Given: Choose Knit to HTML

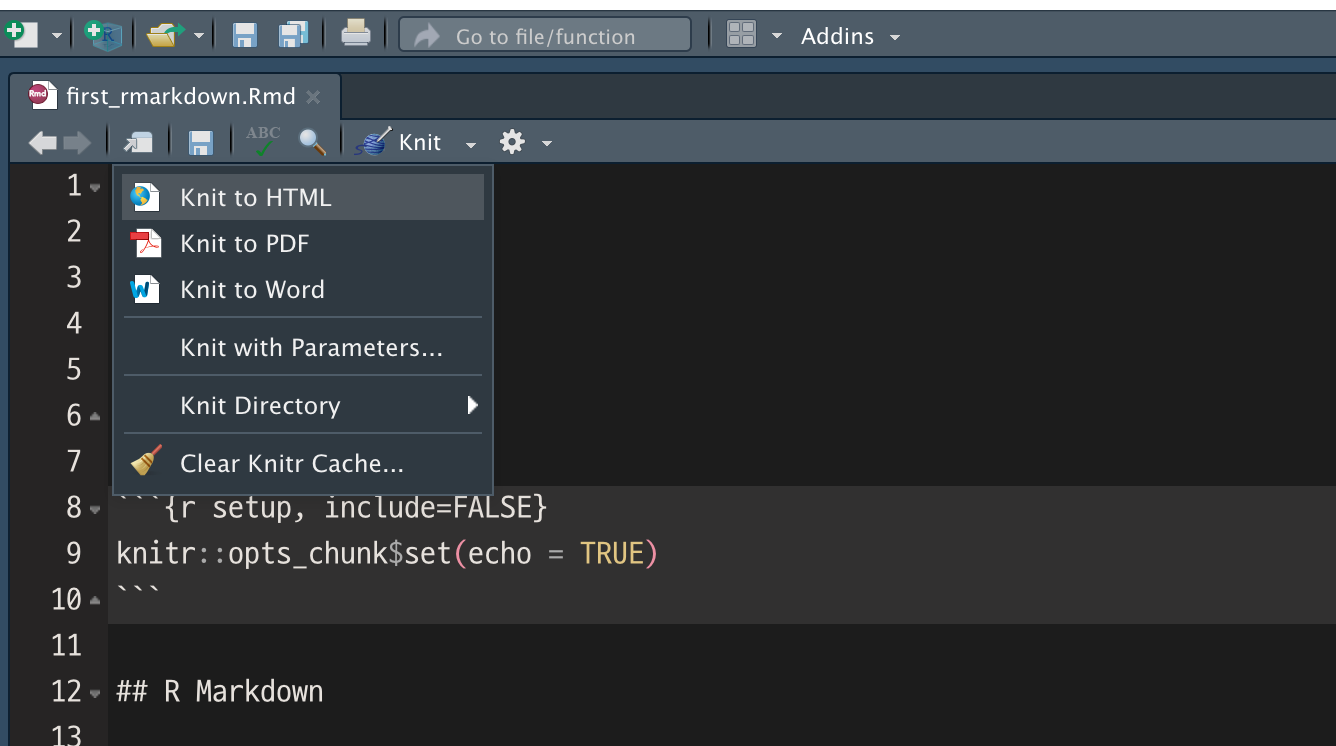Looking at the screenshot, I should click(303, 197).
